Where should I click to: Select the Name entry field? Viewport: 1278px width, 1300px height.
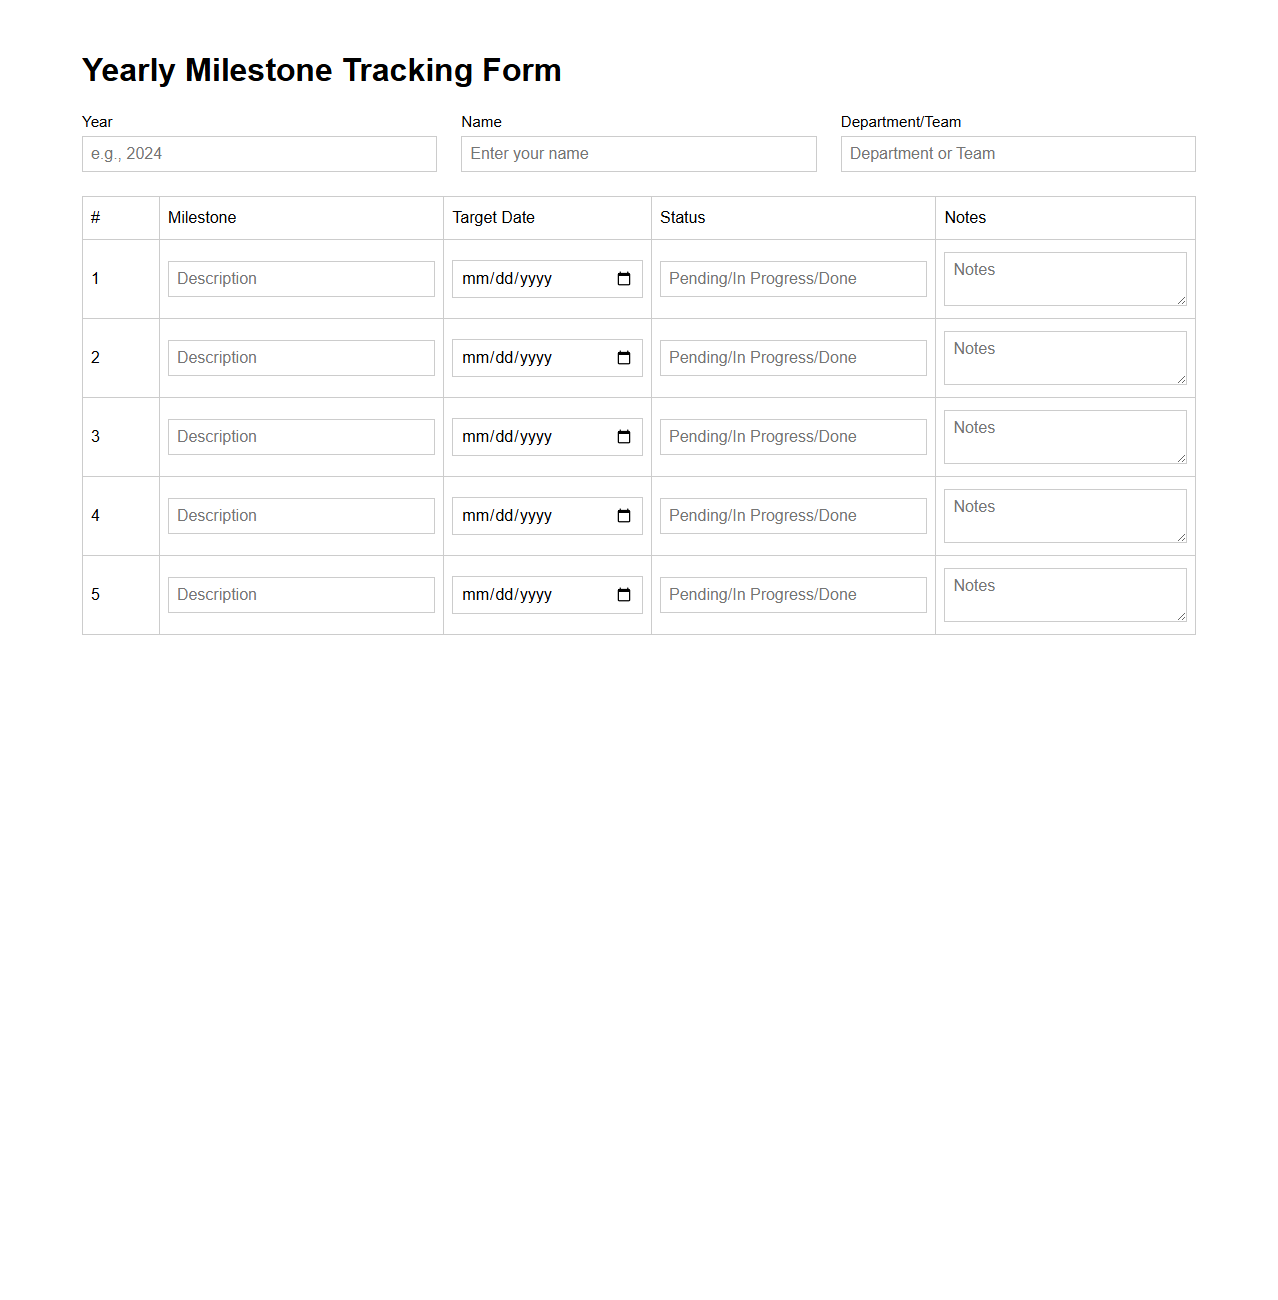pyautogui.click(x=638, y=154)
